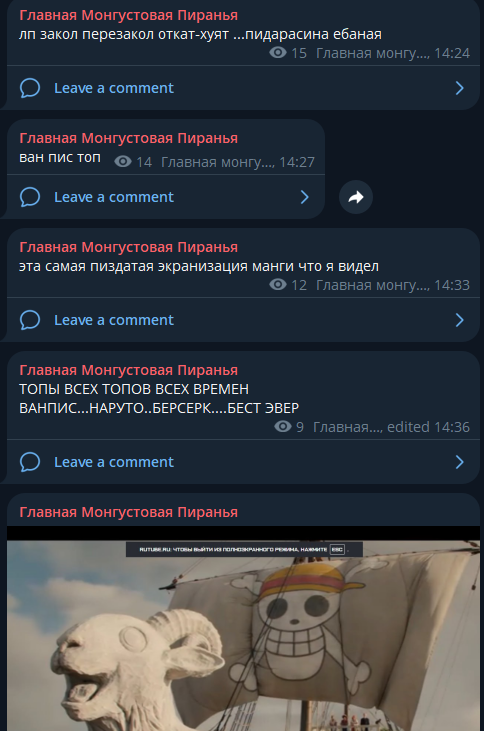Screen dimensions: 484x731
Task: Open channel name above the pirate ship image
Action: 129,512
